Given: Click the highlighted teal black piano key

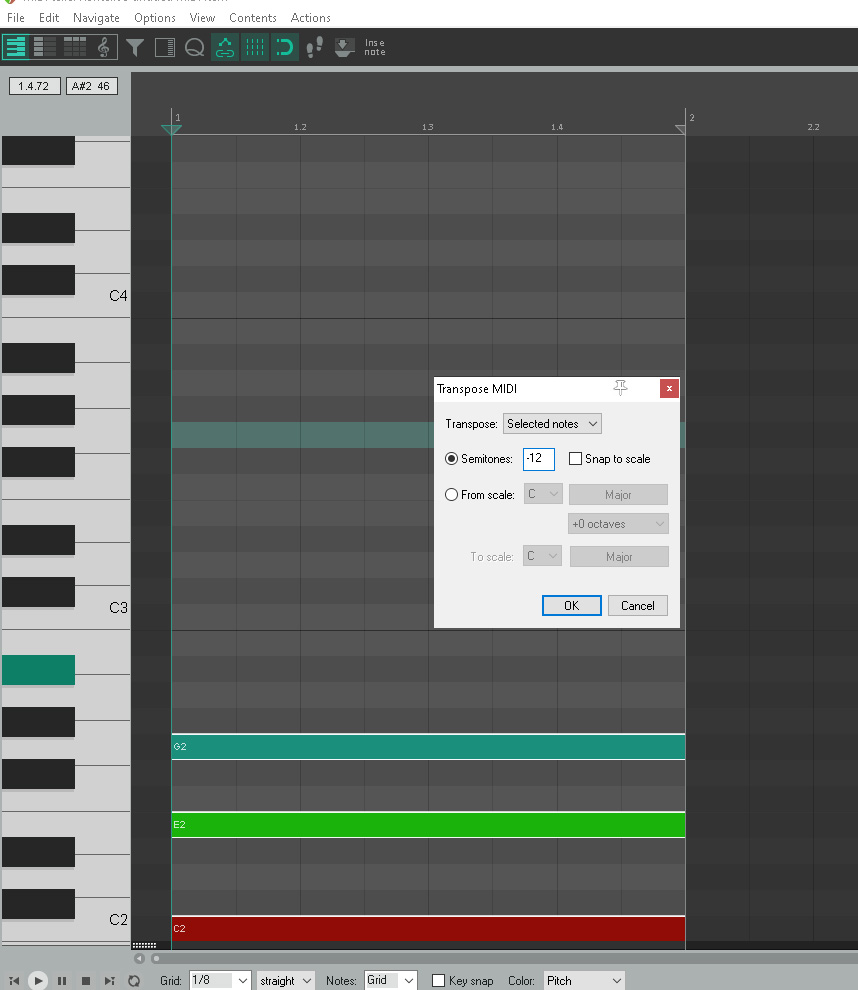Looking at the screenshot, I should [39, 670].
